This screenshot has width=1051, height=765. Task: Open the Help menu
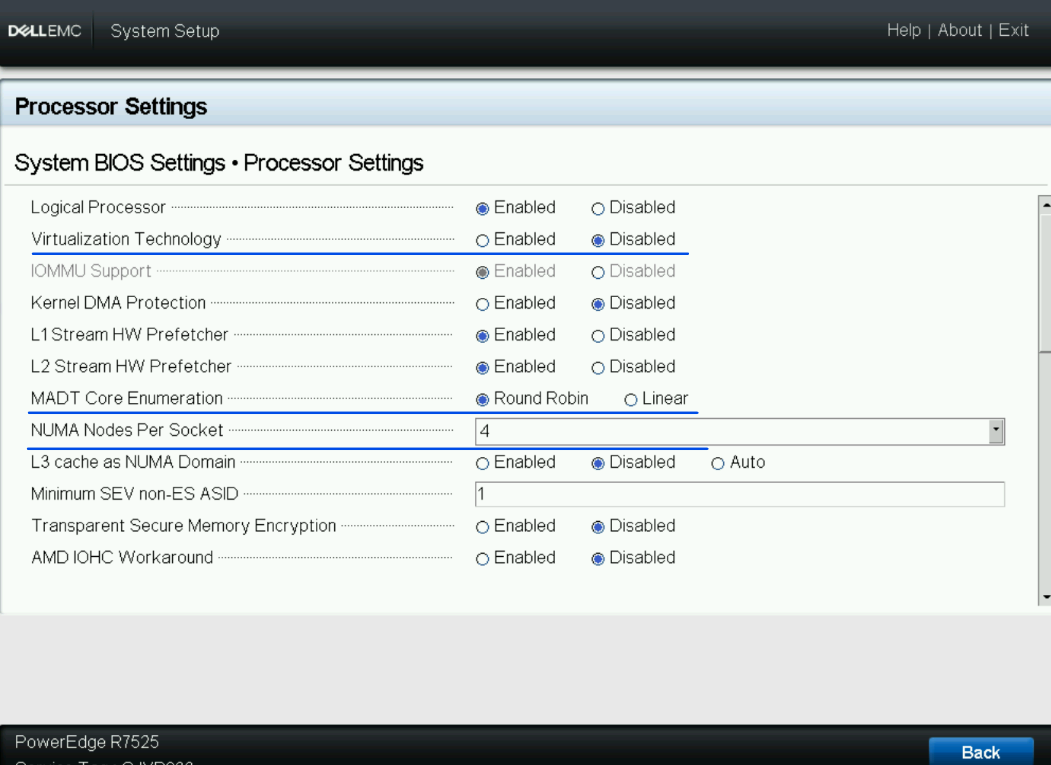pyautogui.click(x=904, y=30)
